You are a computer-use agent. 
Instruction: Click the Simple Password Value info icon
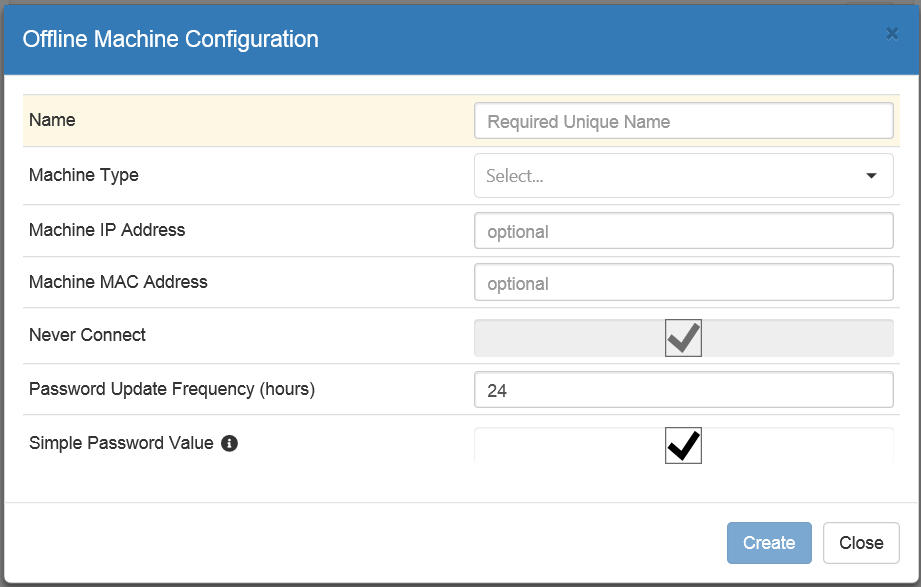(229, 444)
